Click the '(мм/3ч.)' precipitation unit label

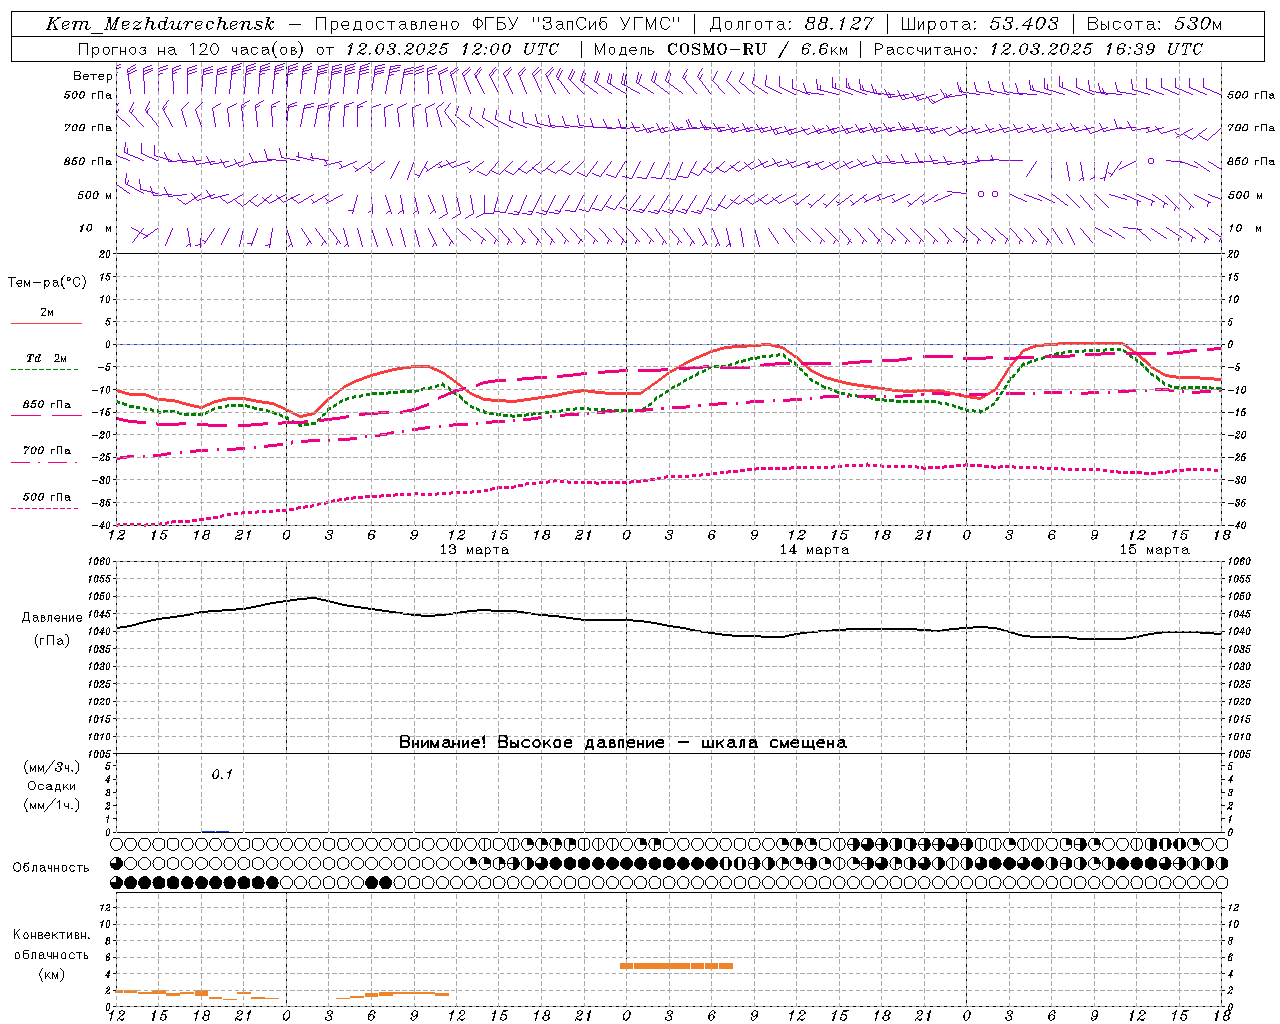(x=52, y=767)
